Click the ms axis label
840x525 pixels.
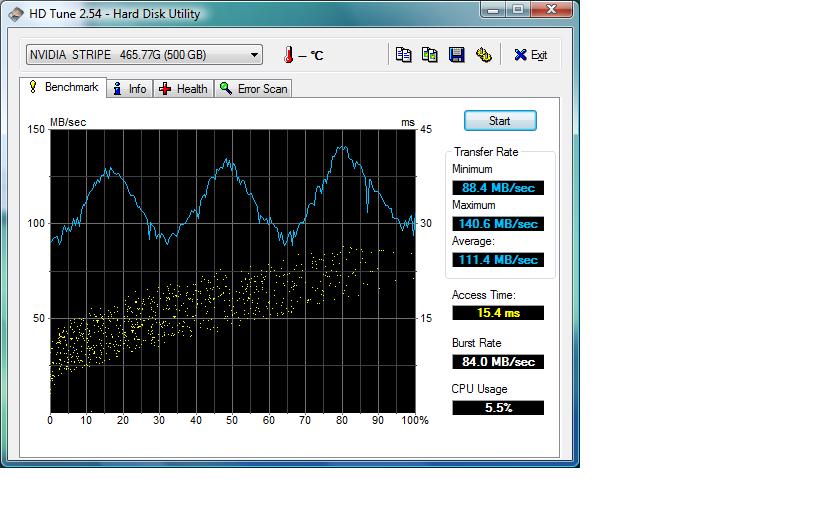tap(408, 122)
